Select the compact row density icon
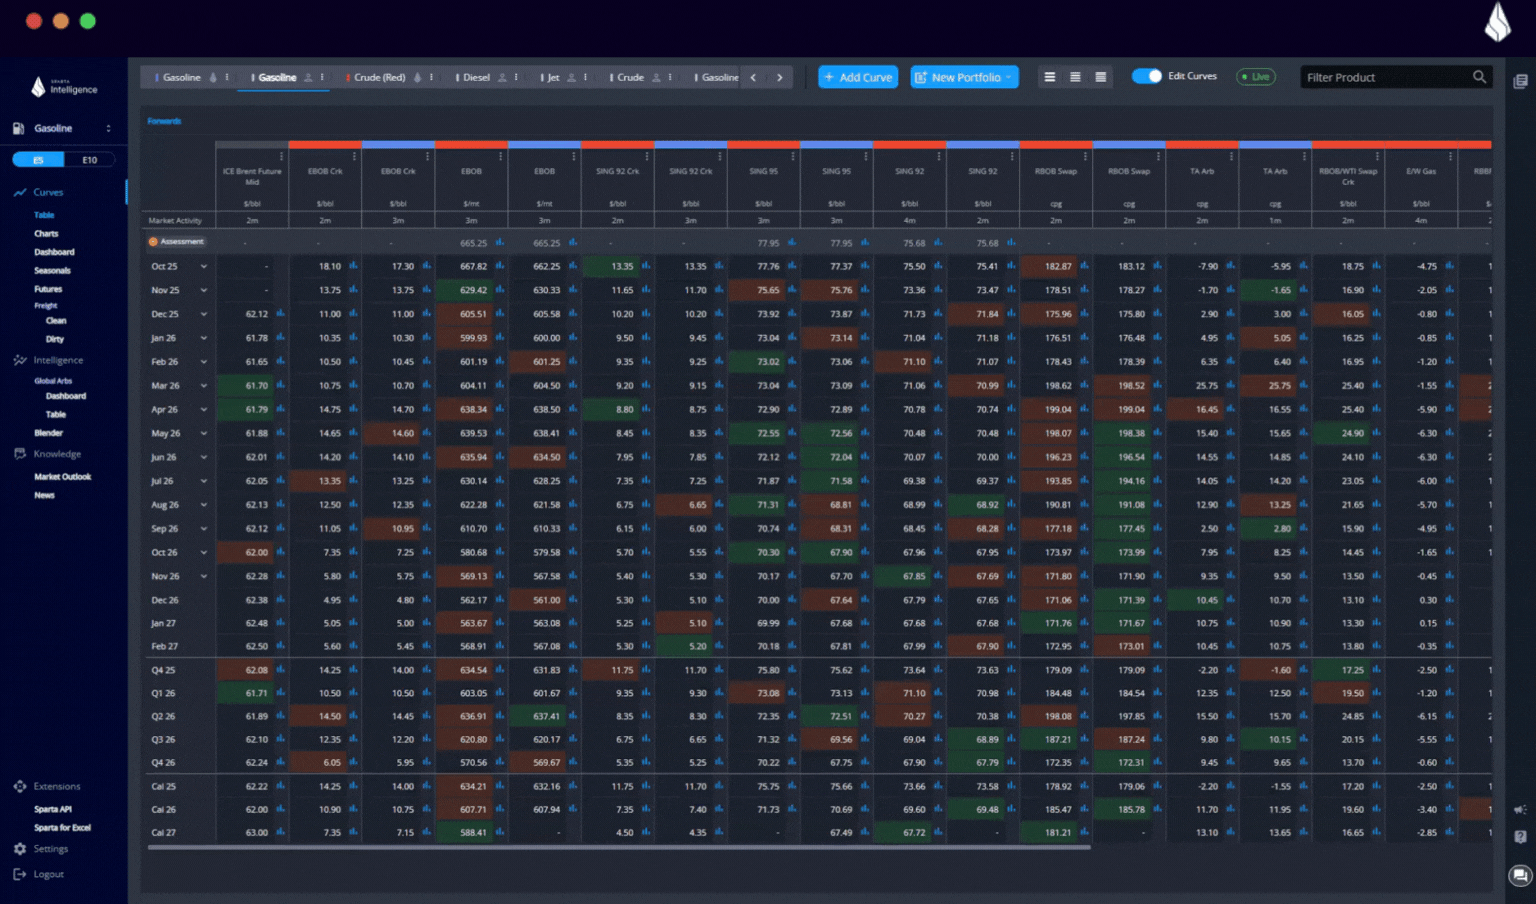Screen dimensions: 1536x904 tap(1100, 77)
